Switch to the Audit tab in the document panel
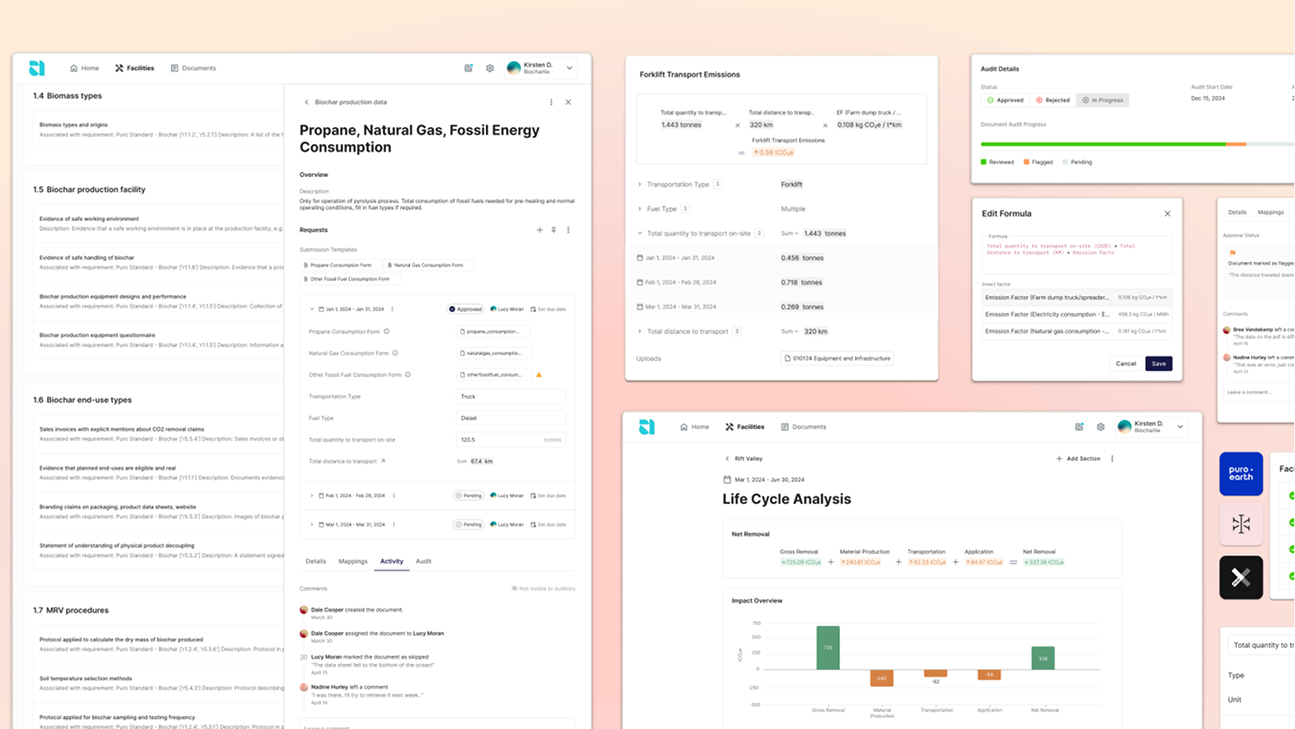The width and height of the screenshot is (1295, 729). coord(424,562)
